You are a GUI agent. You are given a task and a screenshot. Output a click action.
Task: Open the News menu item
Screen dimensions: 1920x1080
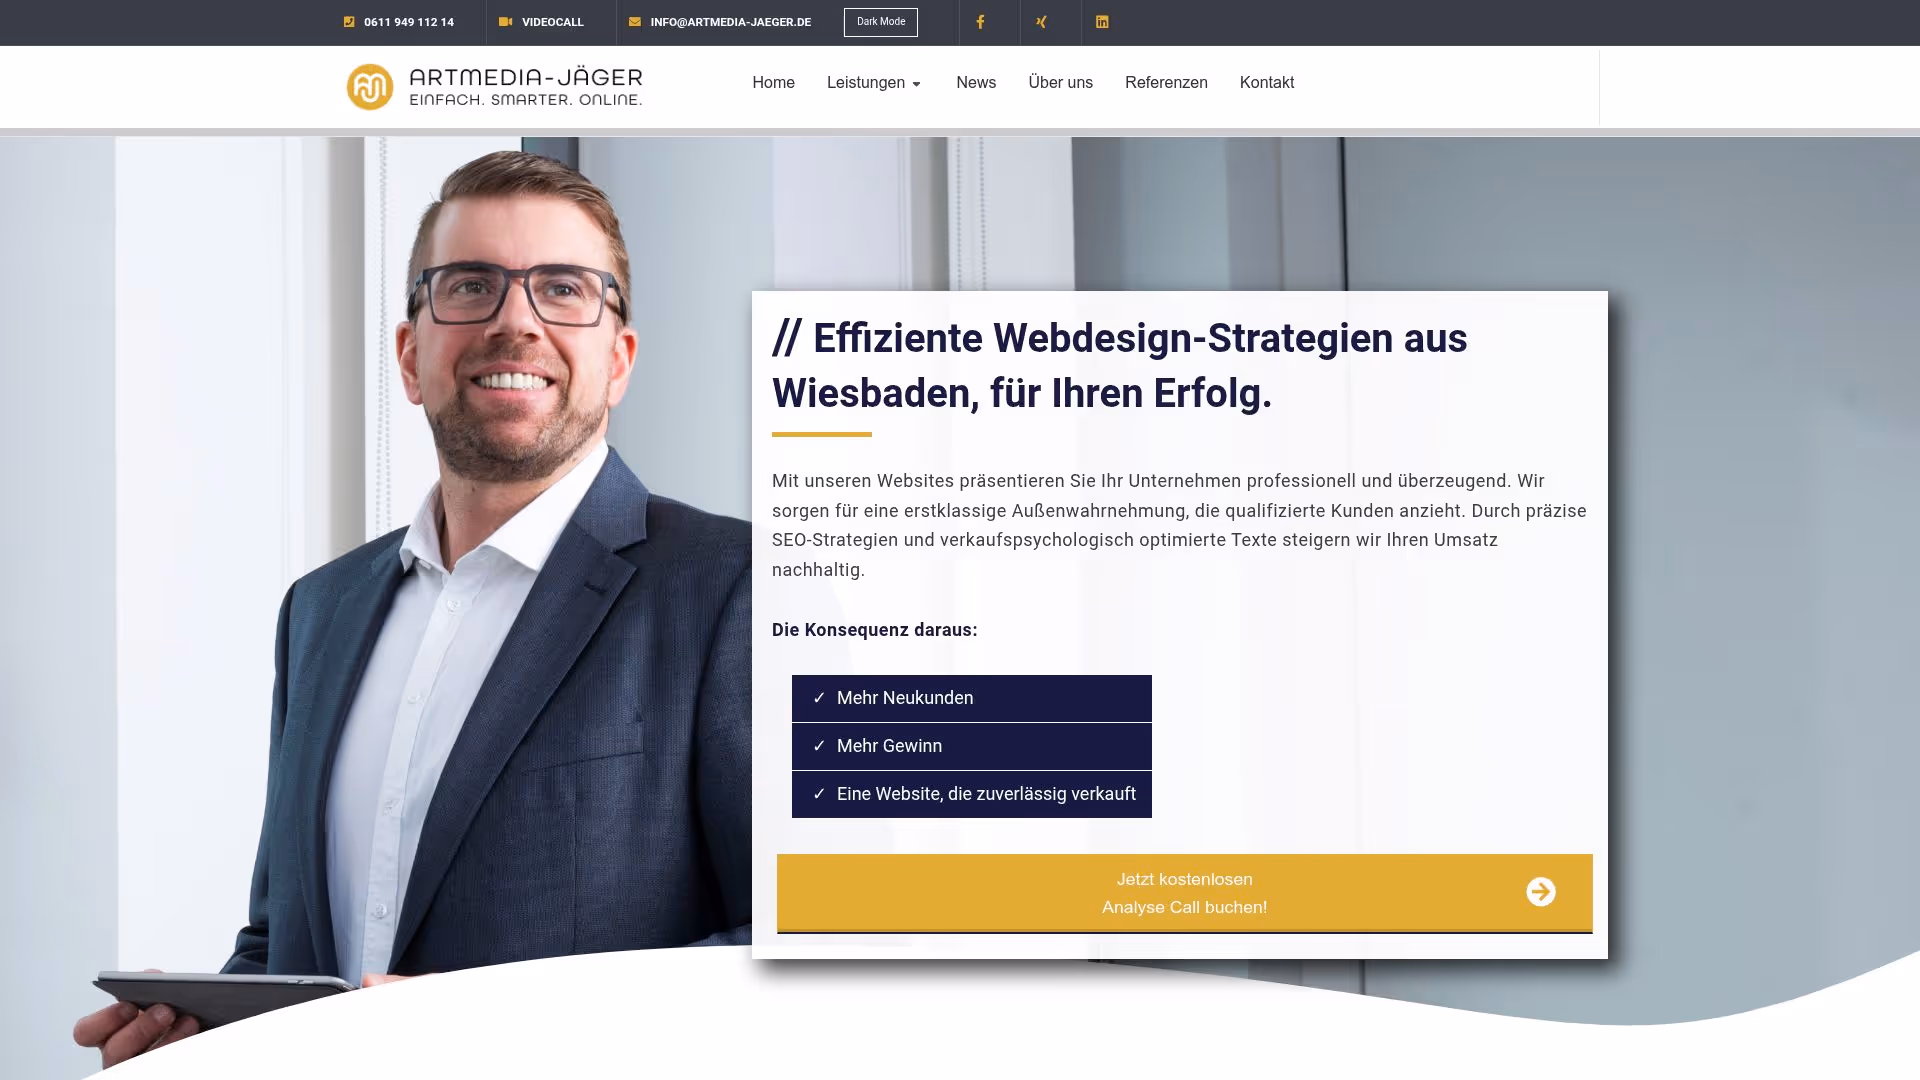pyautogui.click(x=975, y=83)
